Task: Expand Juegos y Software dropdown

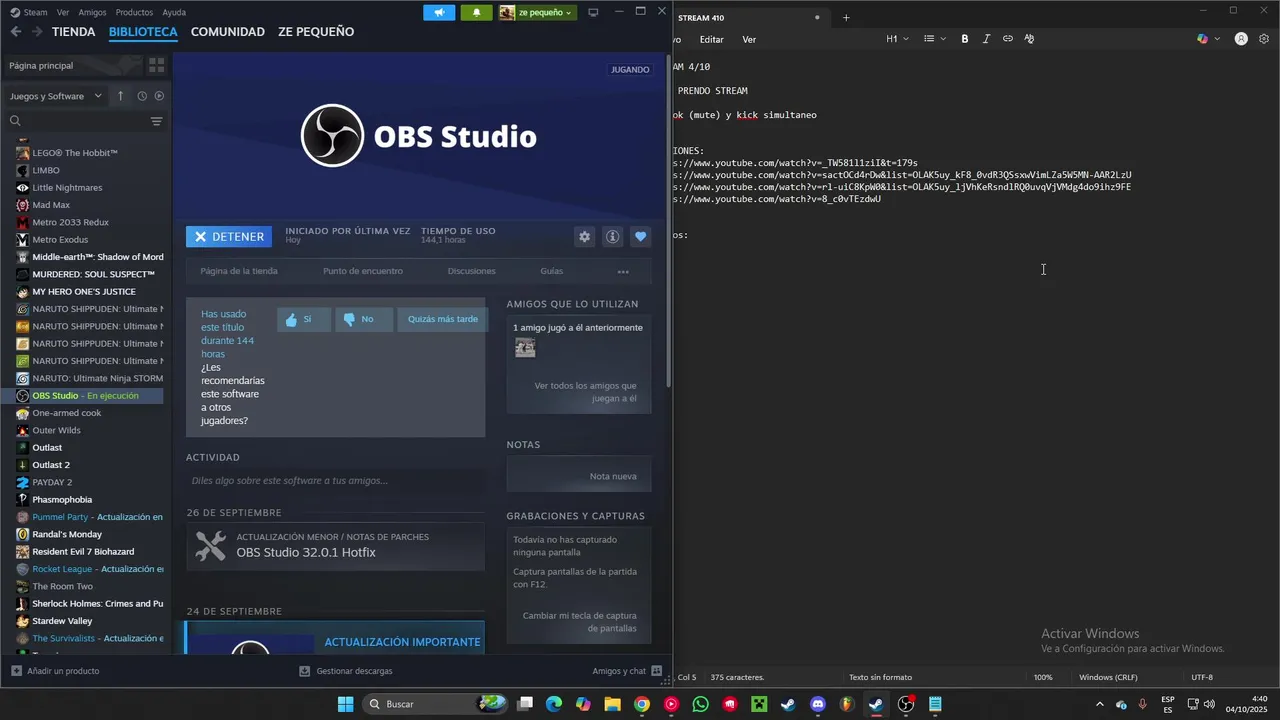Action: 56,96
